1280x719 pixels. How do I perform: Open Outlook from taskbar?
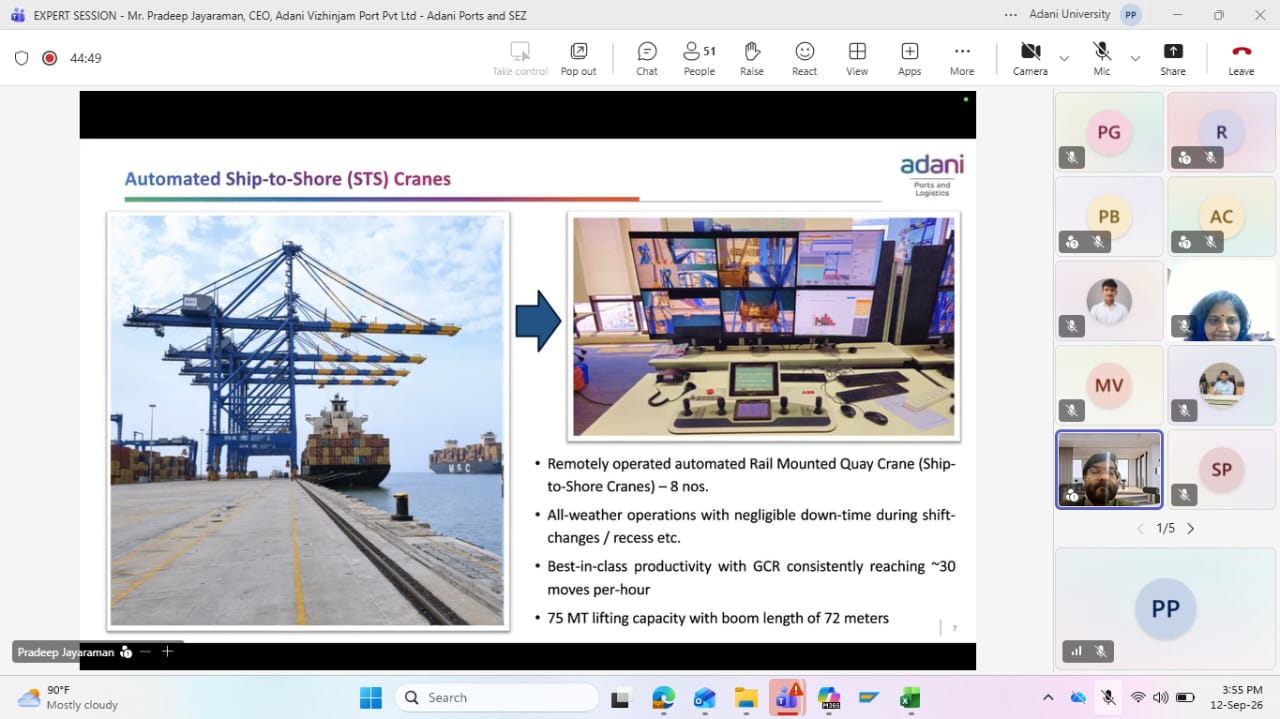[704, 697]
